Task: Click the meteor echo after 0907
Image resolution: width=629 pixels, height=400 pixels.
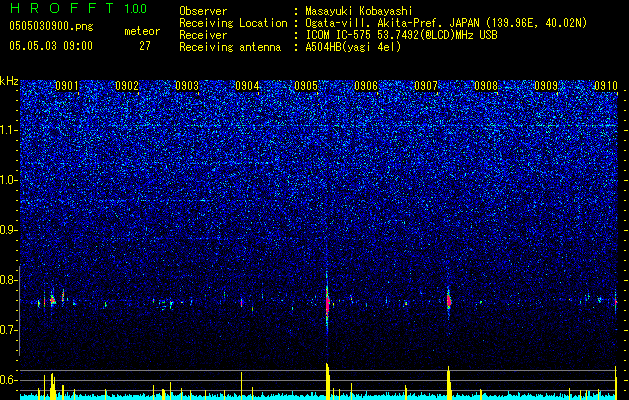Action: pyautogui.click(x=448, y=301)
